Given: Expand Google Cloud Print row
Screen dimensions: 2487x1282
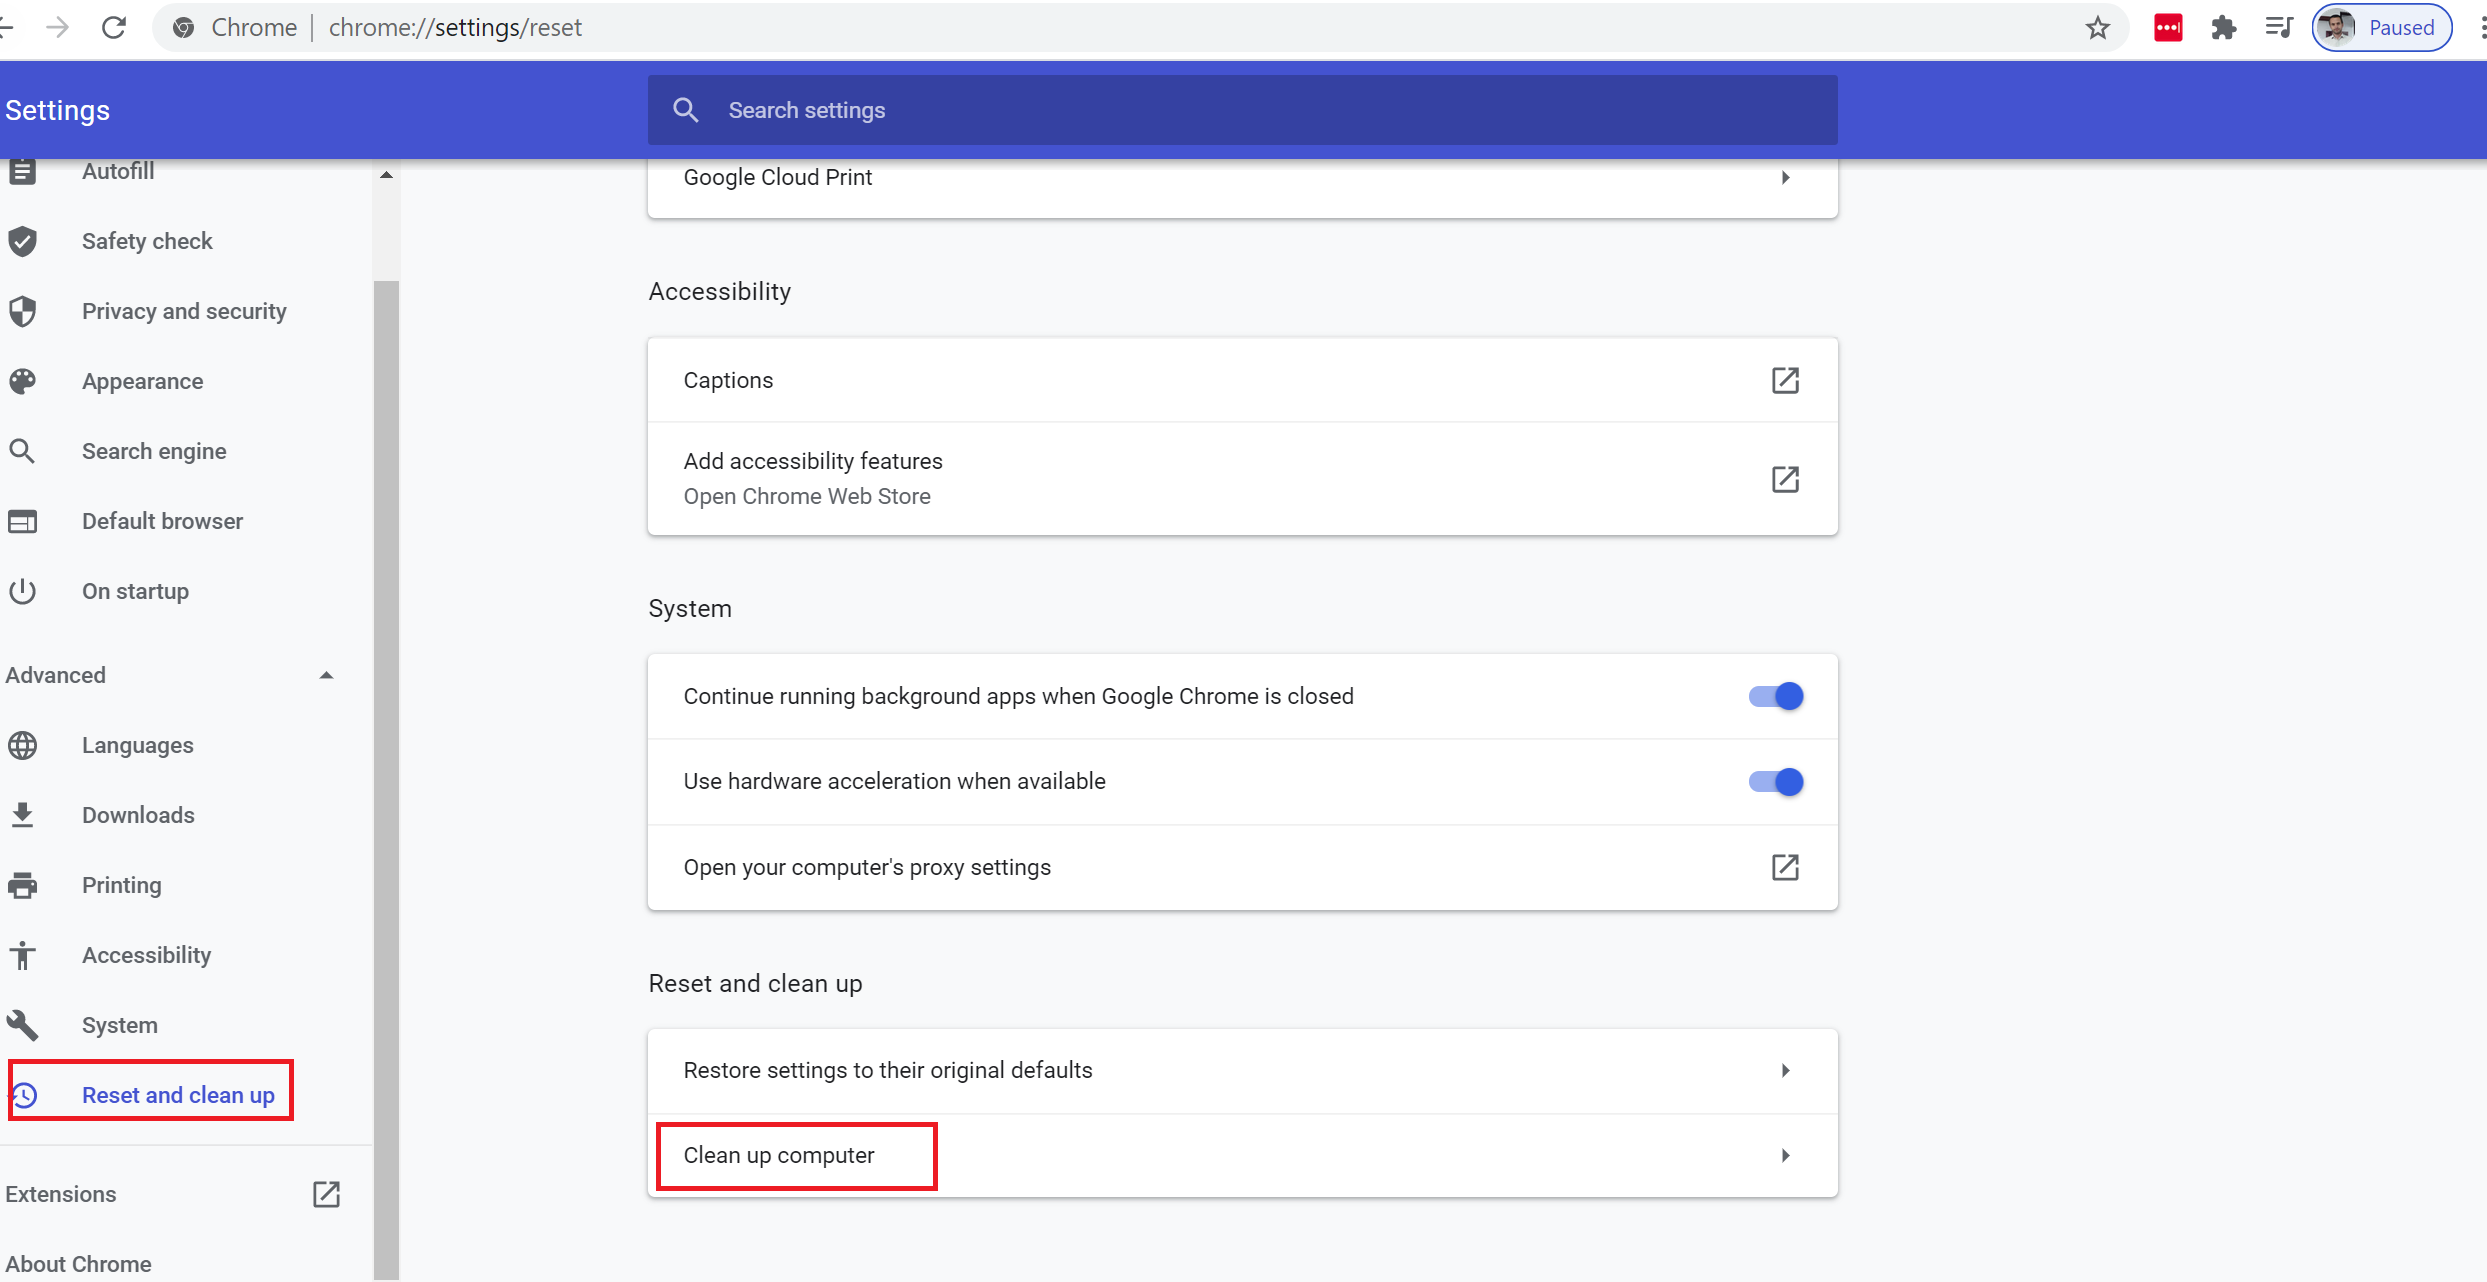Looking at the screenshot, I should pyautogui.click(x=1785, y=178).
